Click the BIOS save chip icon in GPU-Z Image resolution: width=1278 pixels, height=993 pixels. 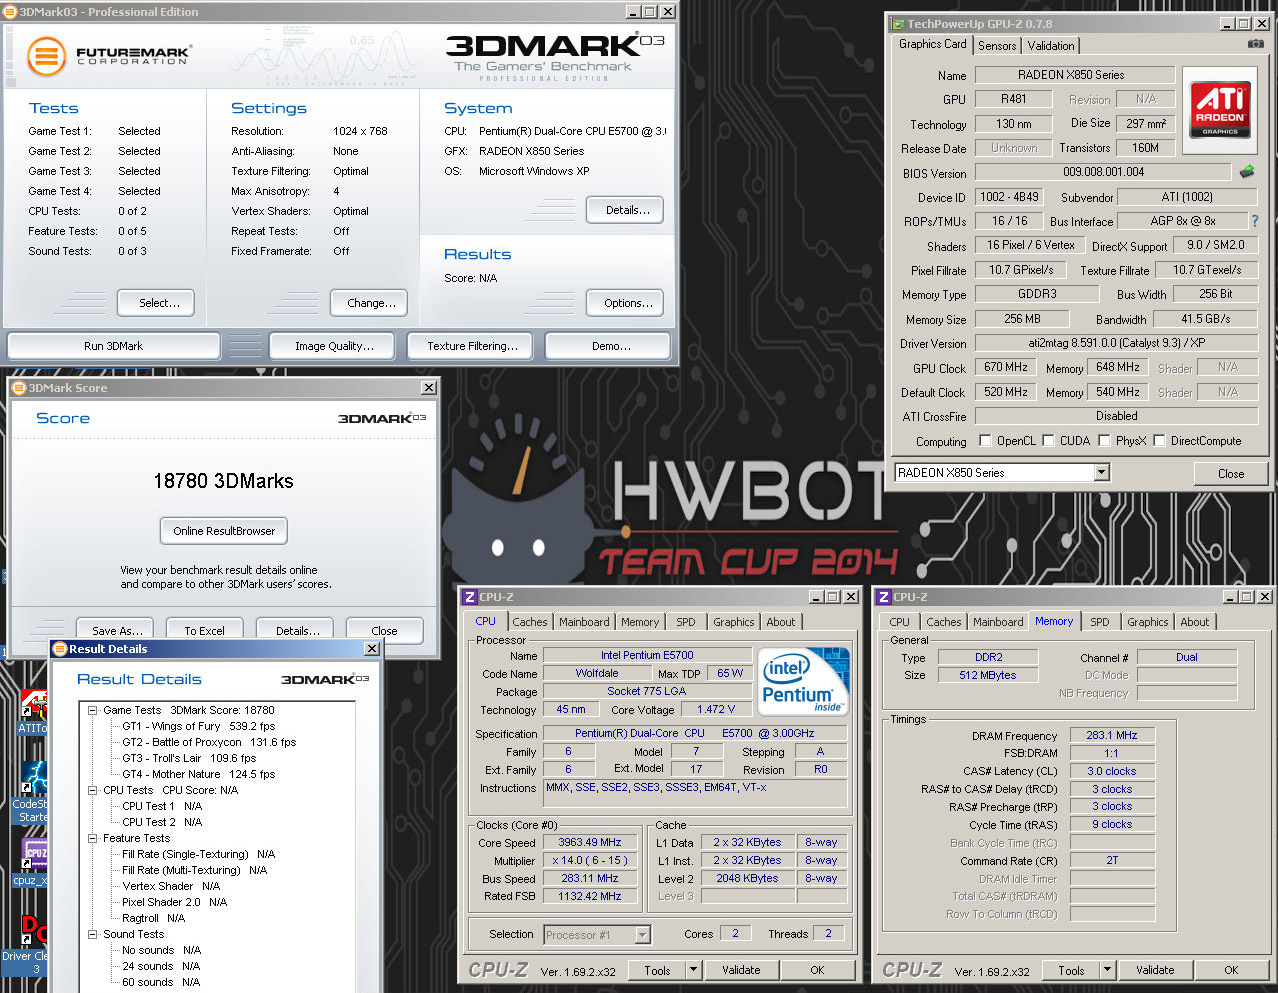pos(1247,172)
